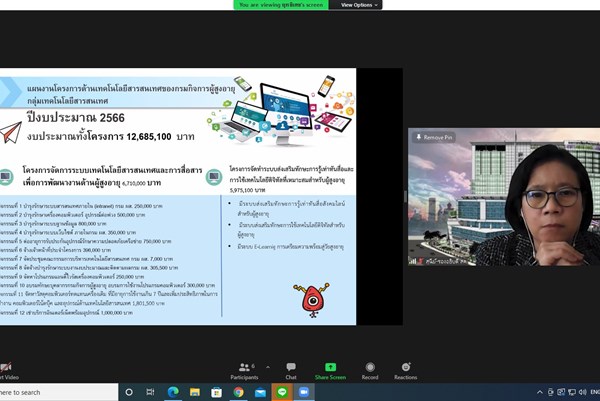This screenshot has width=600, height=401.
Task: Open the Participants panel
Action: [244, 371]
